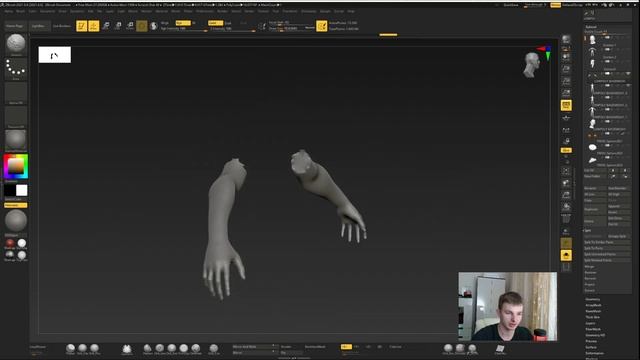Toggle yellow Persp perspective button
Viewport: 640px width, 360px height.
click(566, 105)
